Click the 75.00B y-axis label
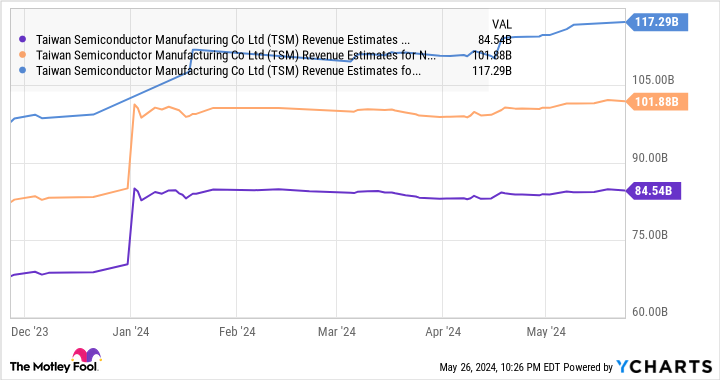 click(650, 235)
